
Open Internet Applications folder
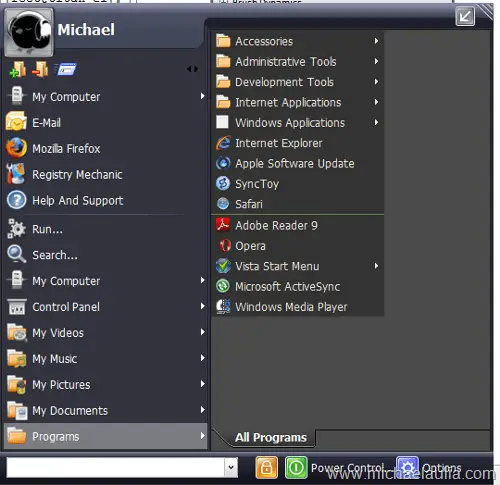(298, 102)
